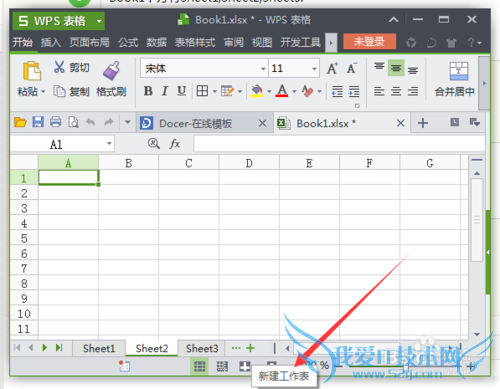500x389 pixels.
Task: Toggle center horizontal alignment
Action: [x=396, y=91]
